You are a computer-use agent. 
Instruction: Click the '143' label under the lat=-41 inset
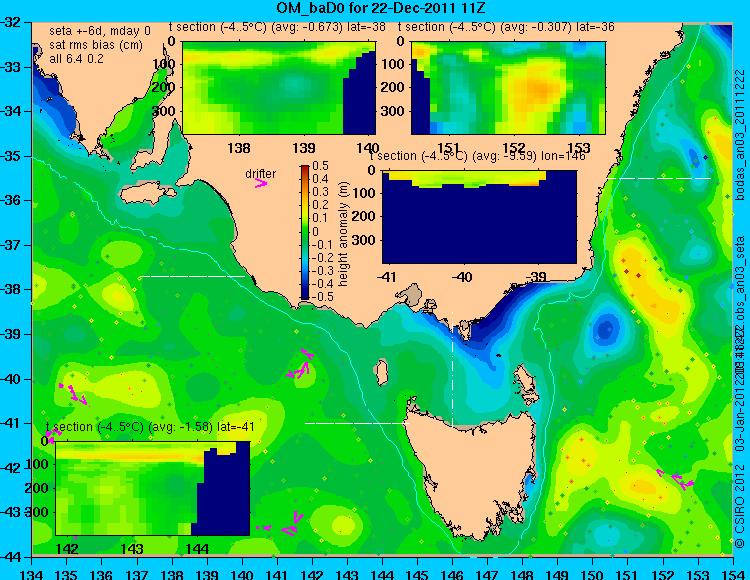(x=132, y=548)
